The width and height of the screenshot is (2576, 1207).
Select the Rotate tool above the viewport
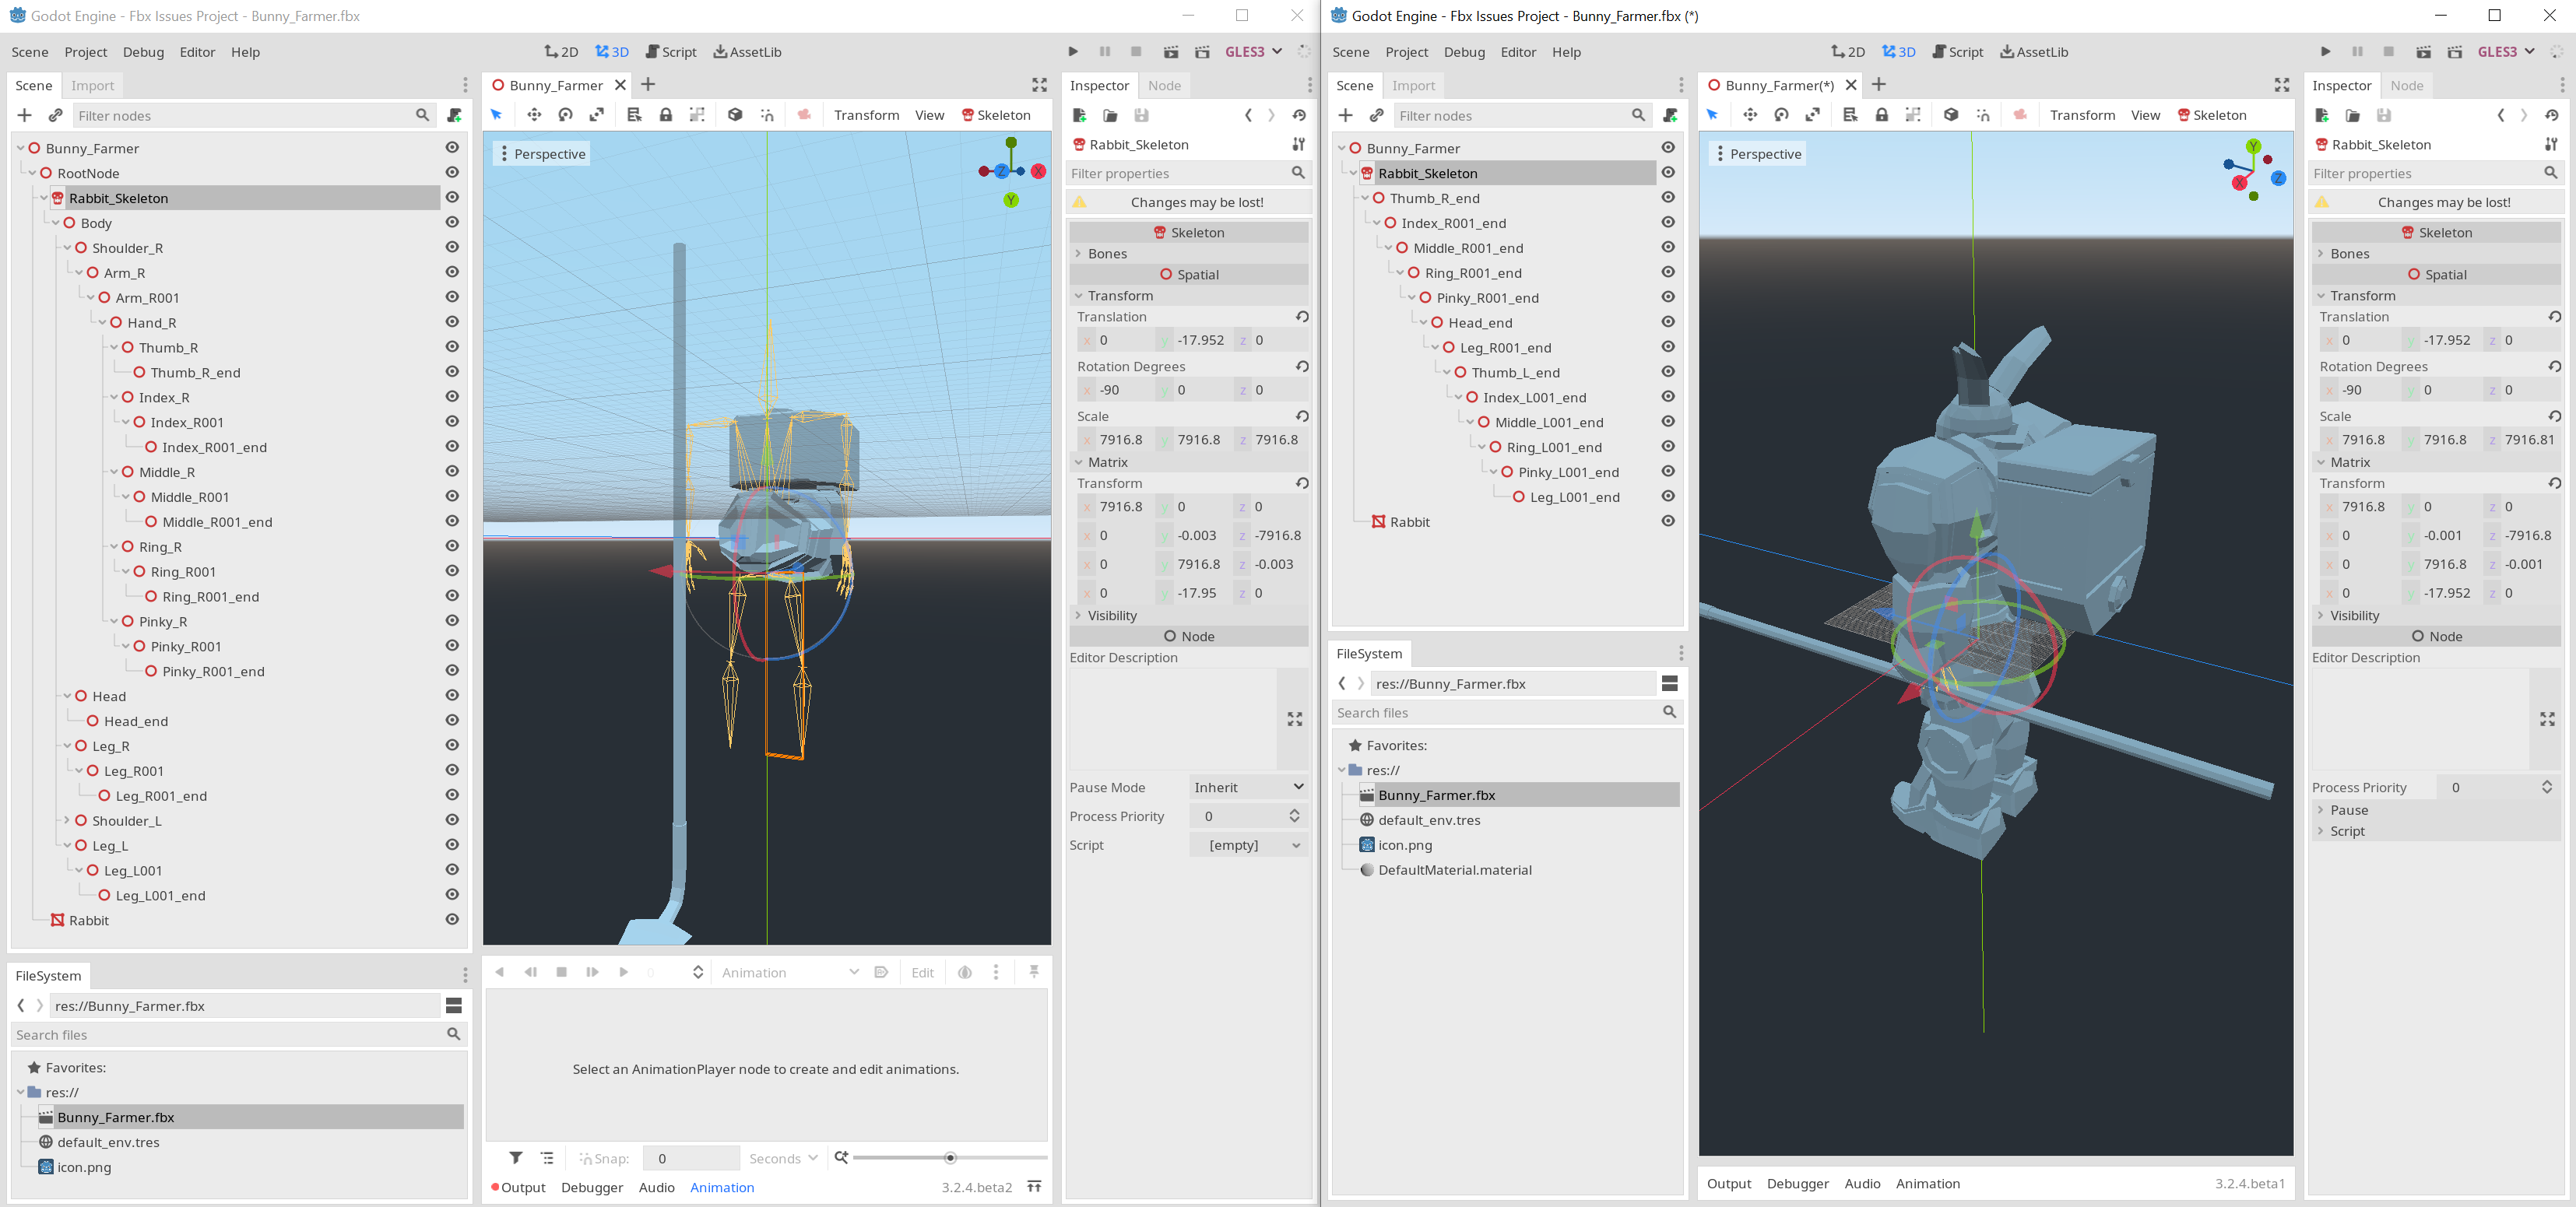coord(565,114)
